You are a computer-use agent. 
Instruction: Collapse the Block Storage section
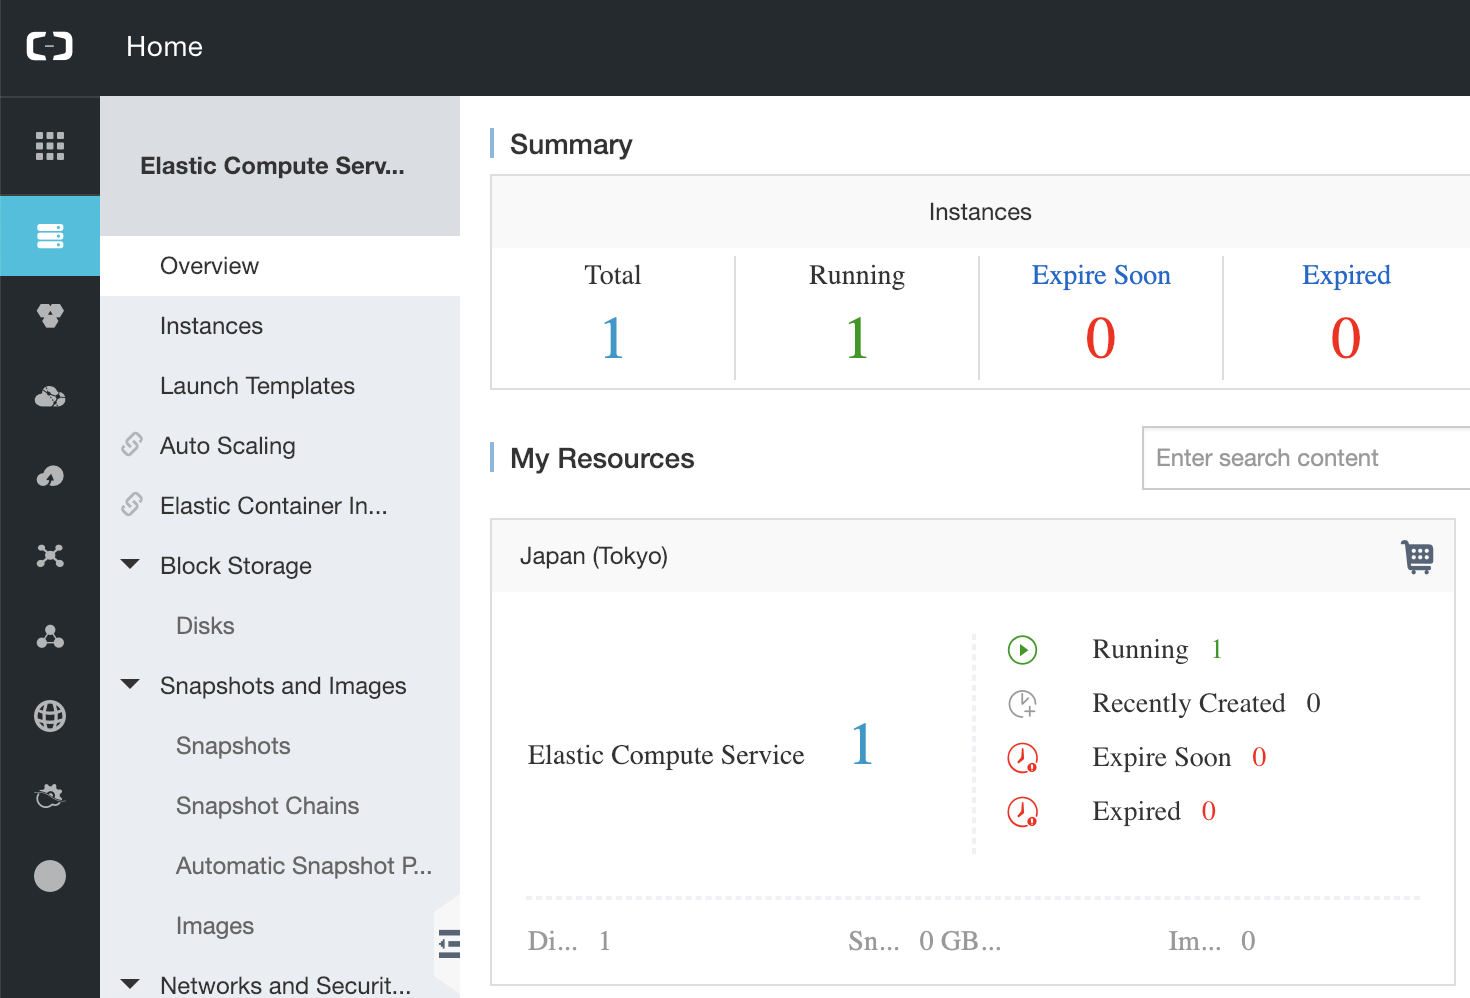(130, 565)
